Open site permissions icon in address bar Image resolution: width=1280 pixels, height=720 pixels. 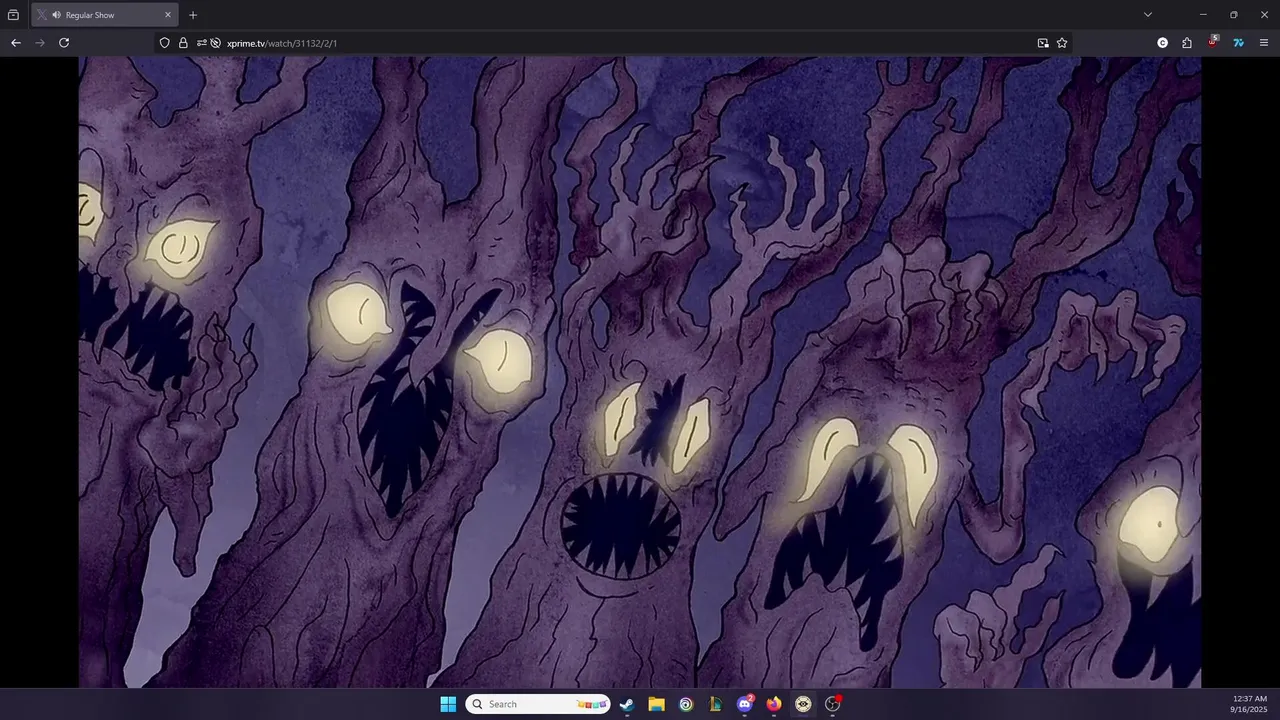tap(201, 43)
